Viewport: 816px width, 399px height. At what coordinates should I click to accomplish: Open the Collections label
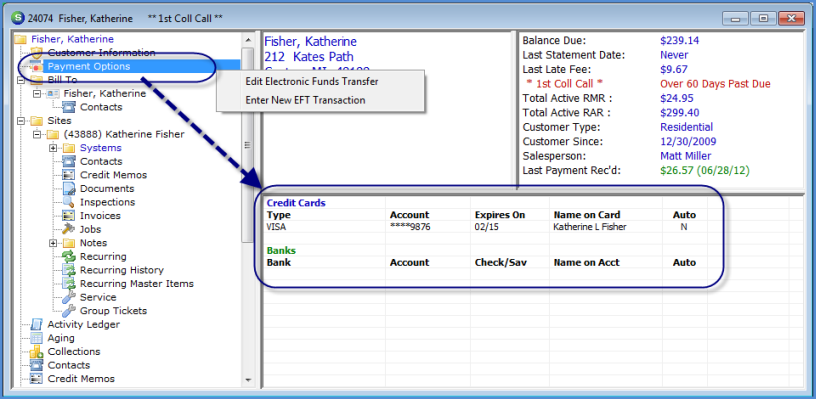[x=74, y=352]
